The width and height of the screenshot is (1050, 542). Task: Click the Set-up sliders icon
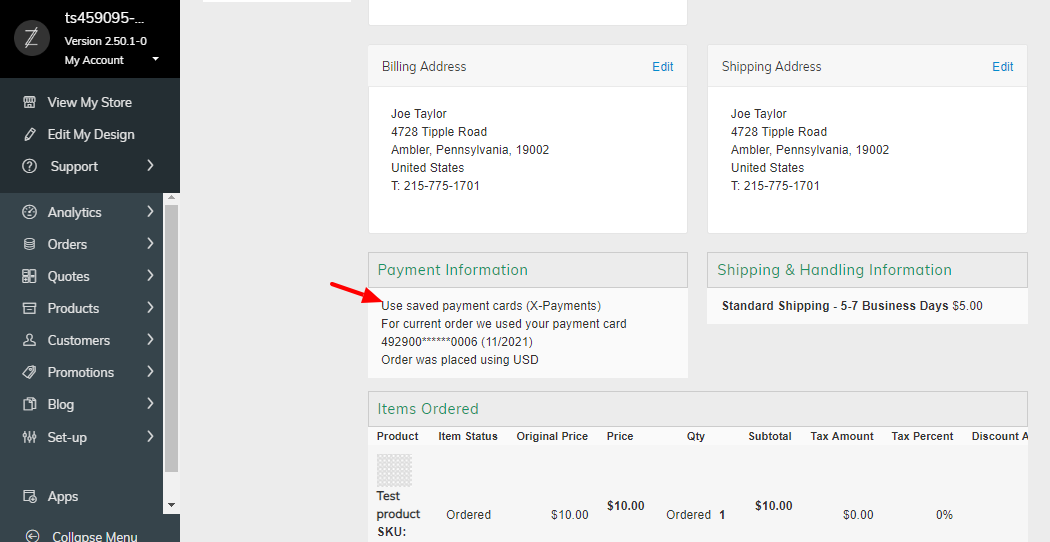click(29, 437)
